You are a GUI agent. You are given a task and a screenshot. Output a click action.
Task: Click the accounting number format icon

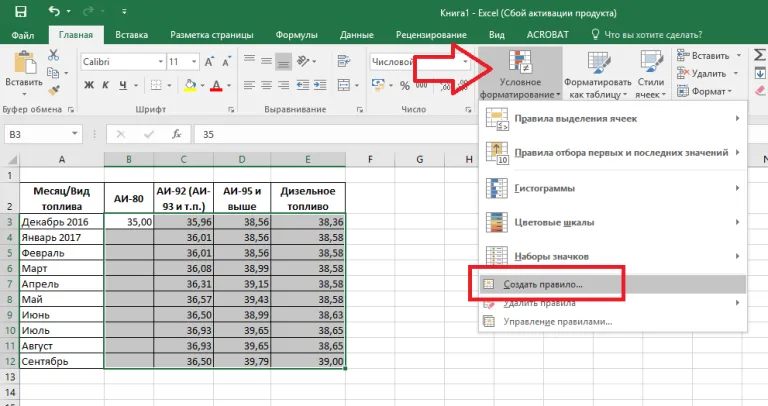[378, 85]
